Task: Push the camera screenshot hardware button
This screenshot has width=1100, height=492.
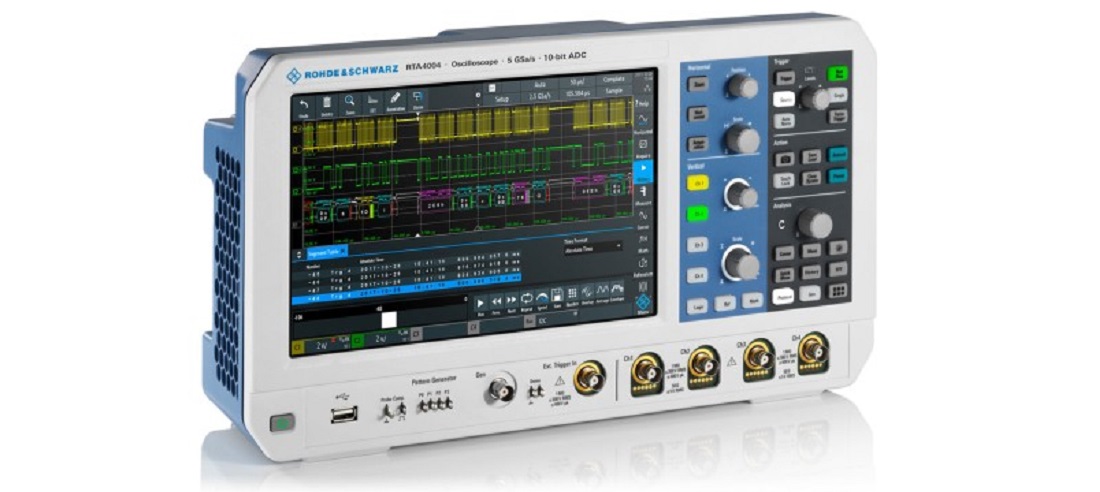Action: pos(786,159)
